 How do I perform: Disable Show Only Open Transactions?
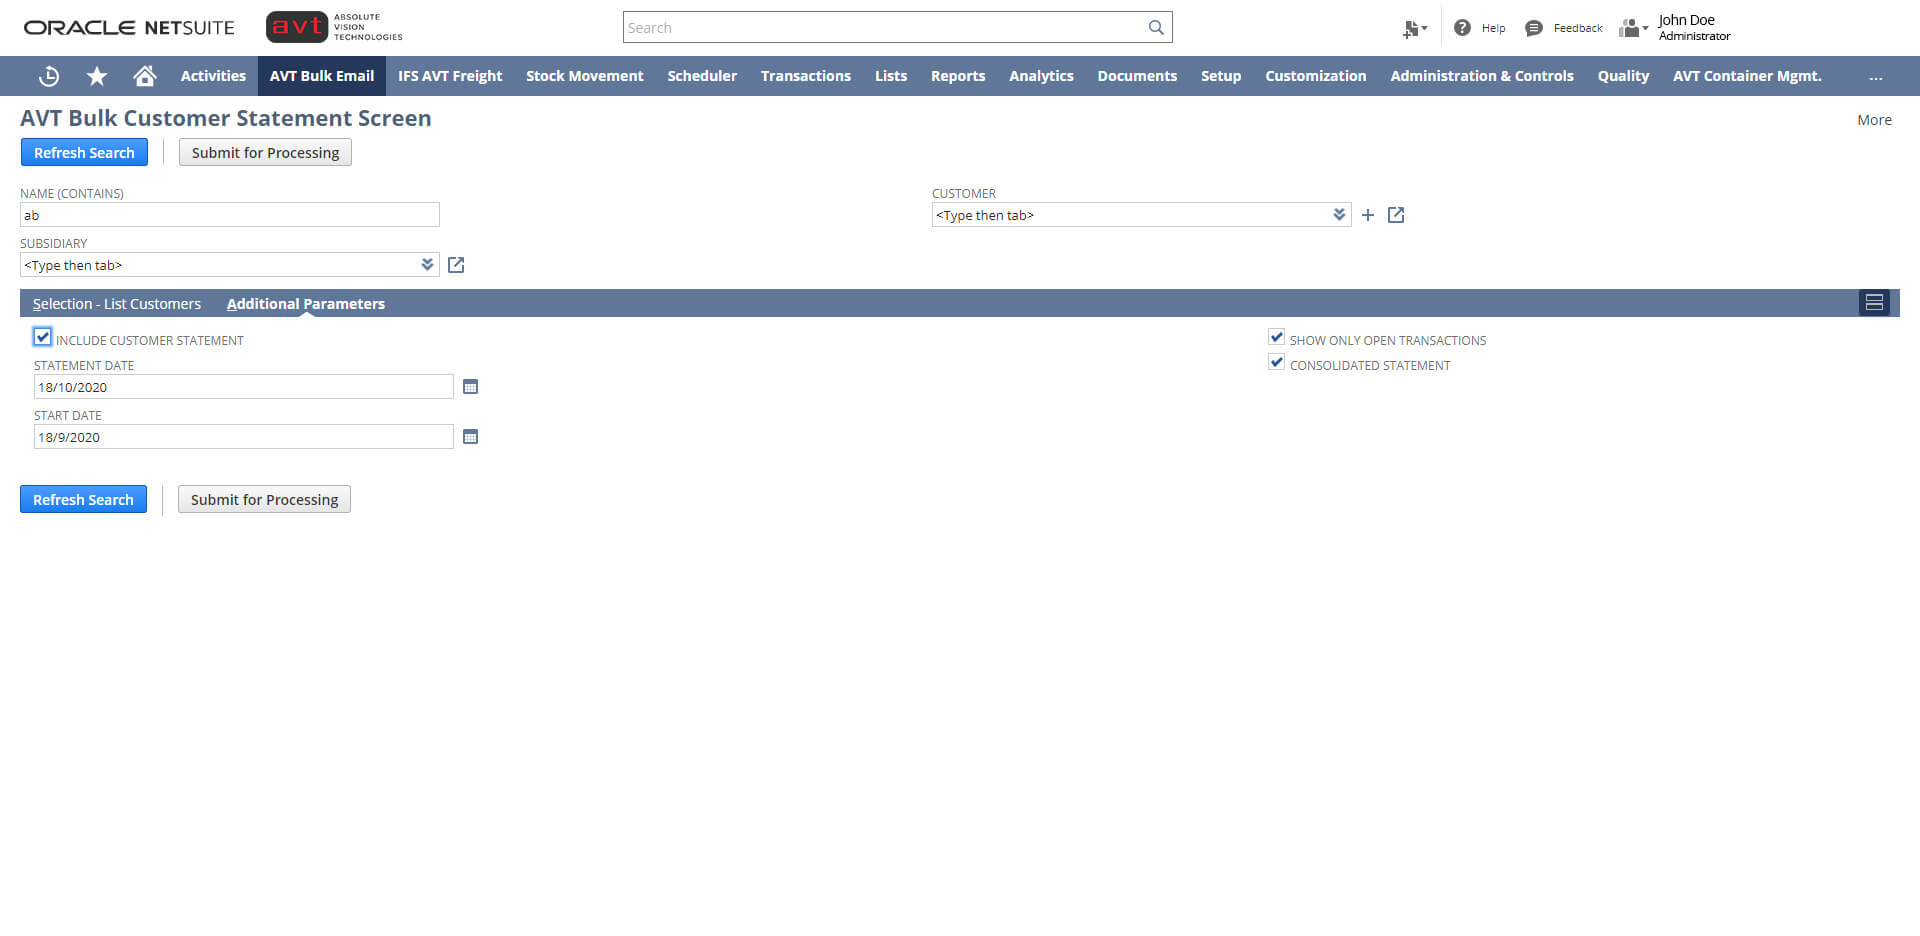1276,337
